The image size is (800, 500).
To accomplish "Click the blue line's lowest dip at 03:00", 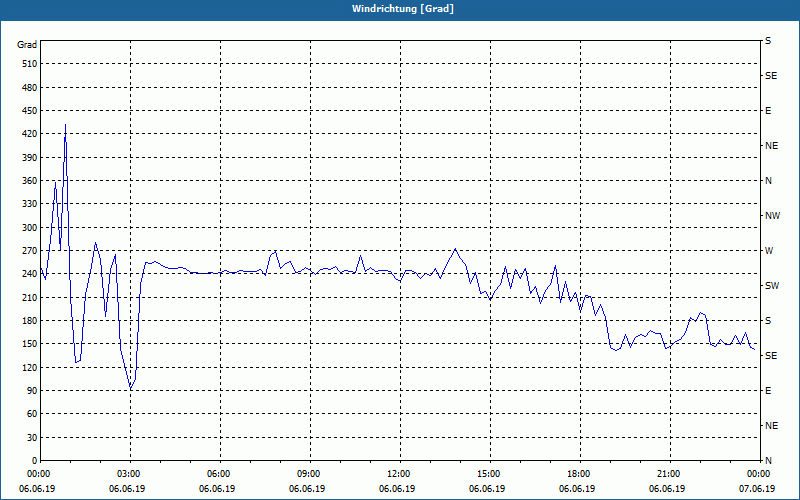I will [131, 389].
